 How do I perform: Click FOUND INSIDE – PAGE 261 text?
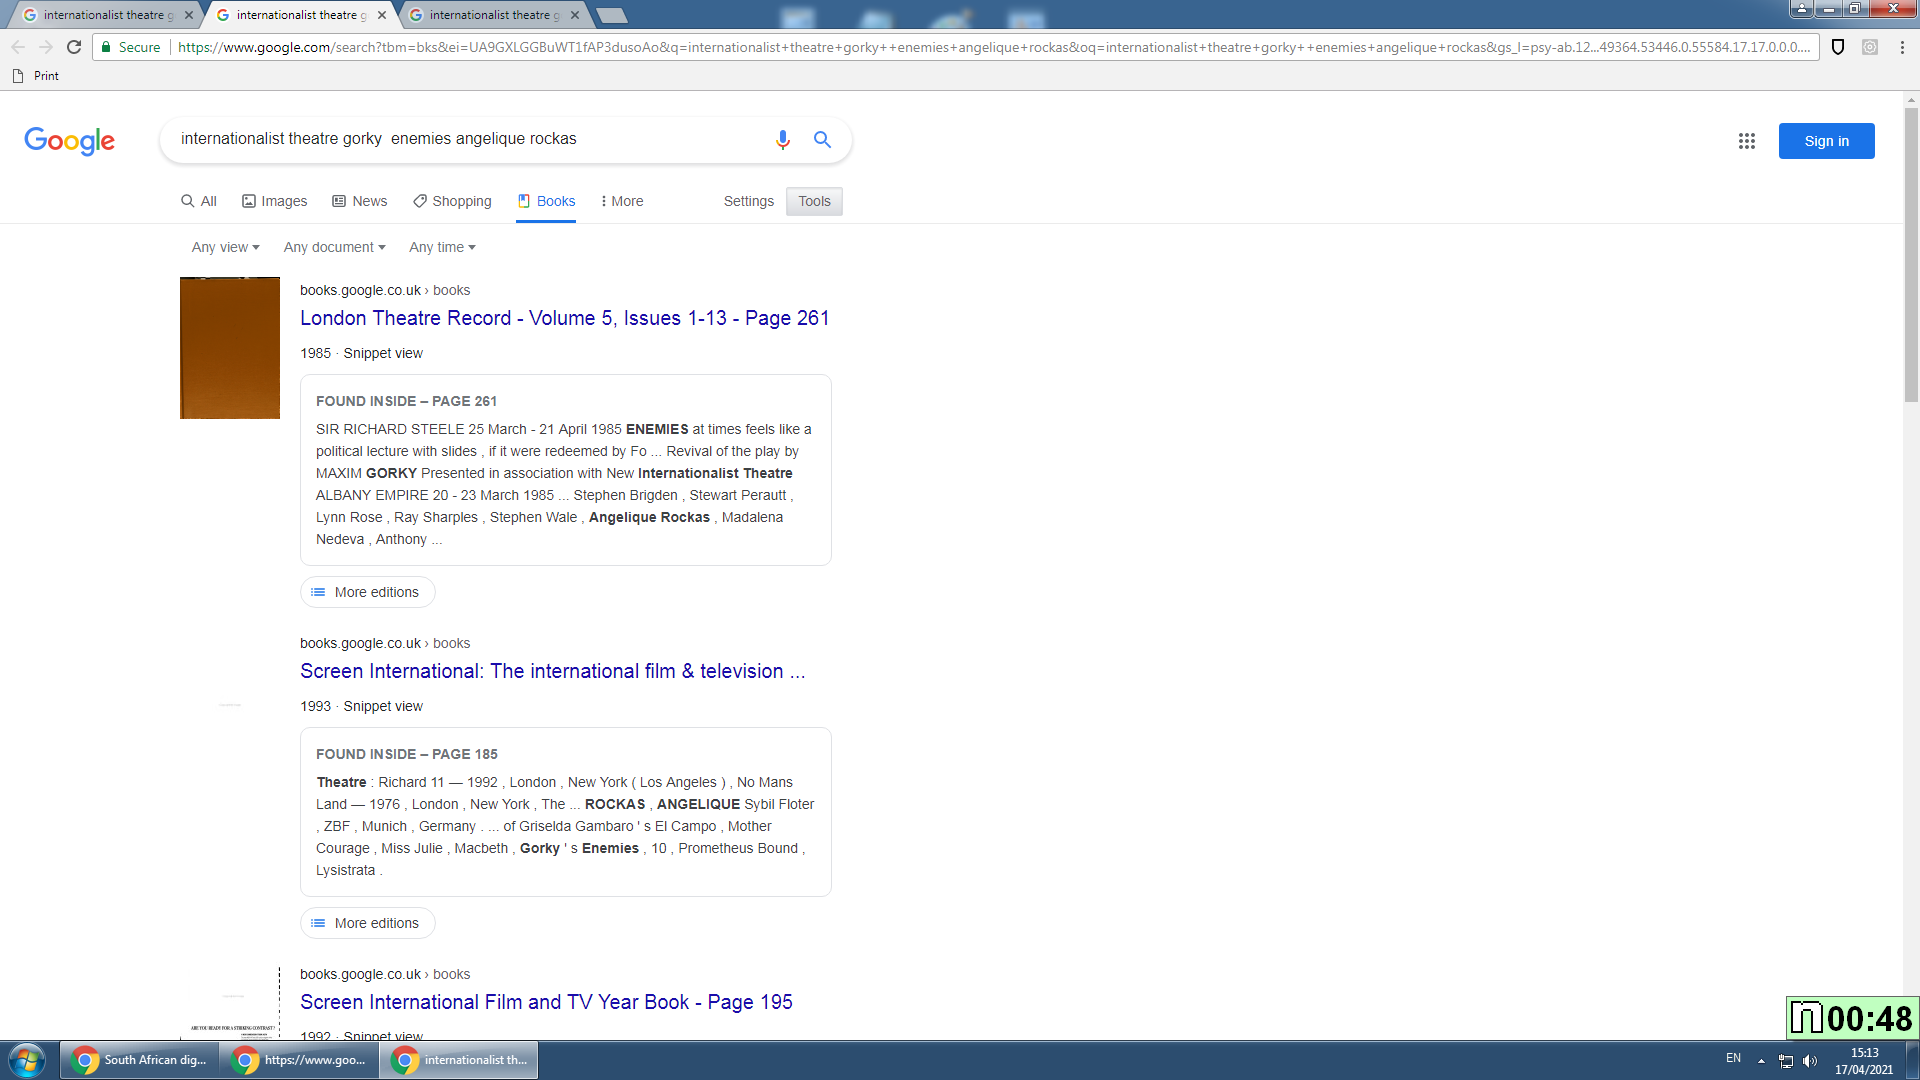(406, 401)
